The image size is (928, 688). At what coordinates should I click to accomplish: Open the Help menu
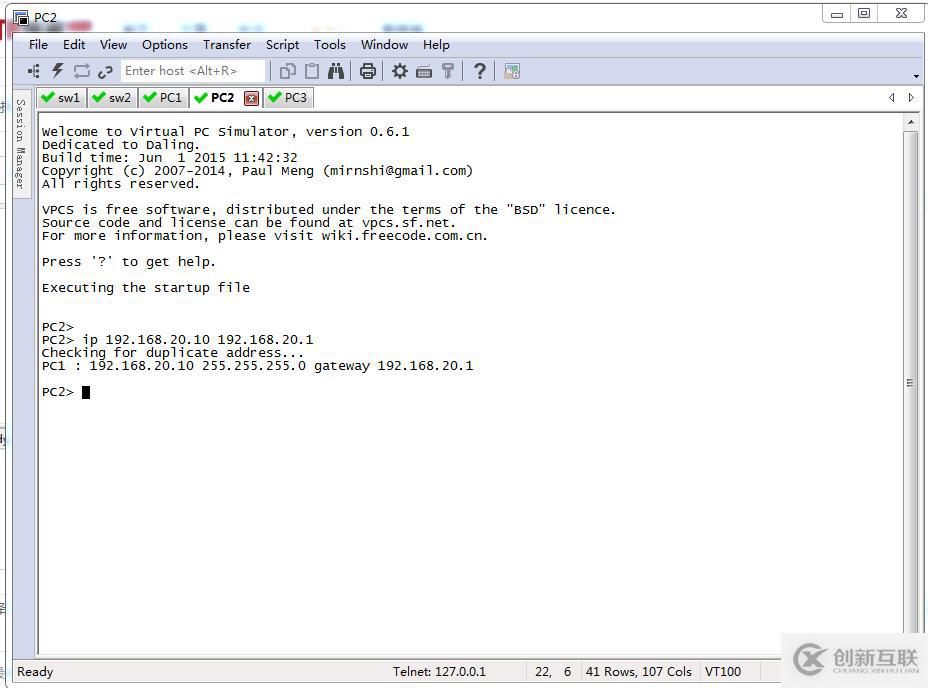point(436,45)
